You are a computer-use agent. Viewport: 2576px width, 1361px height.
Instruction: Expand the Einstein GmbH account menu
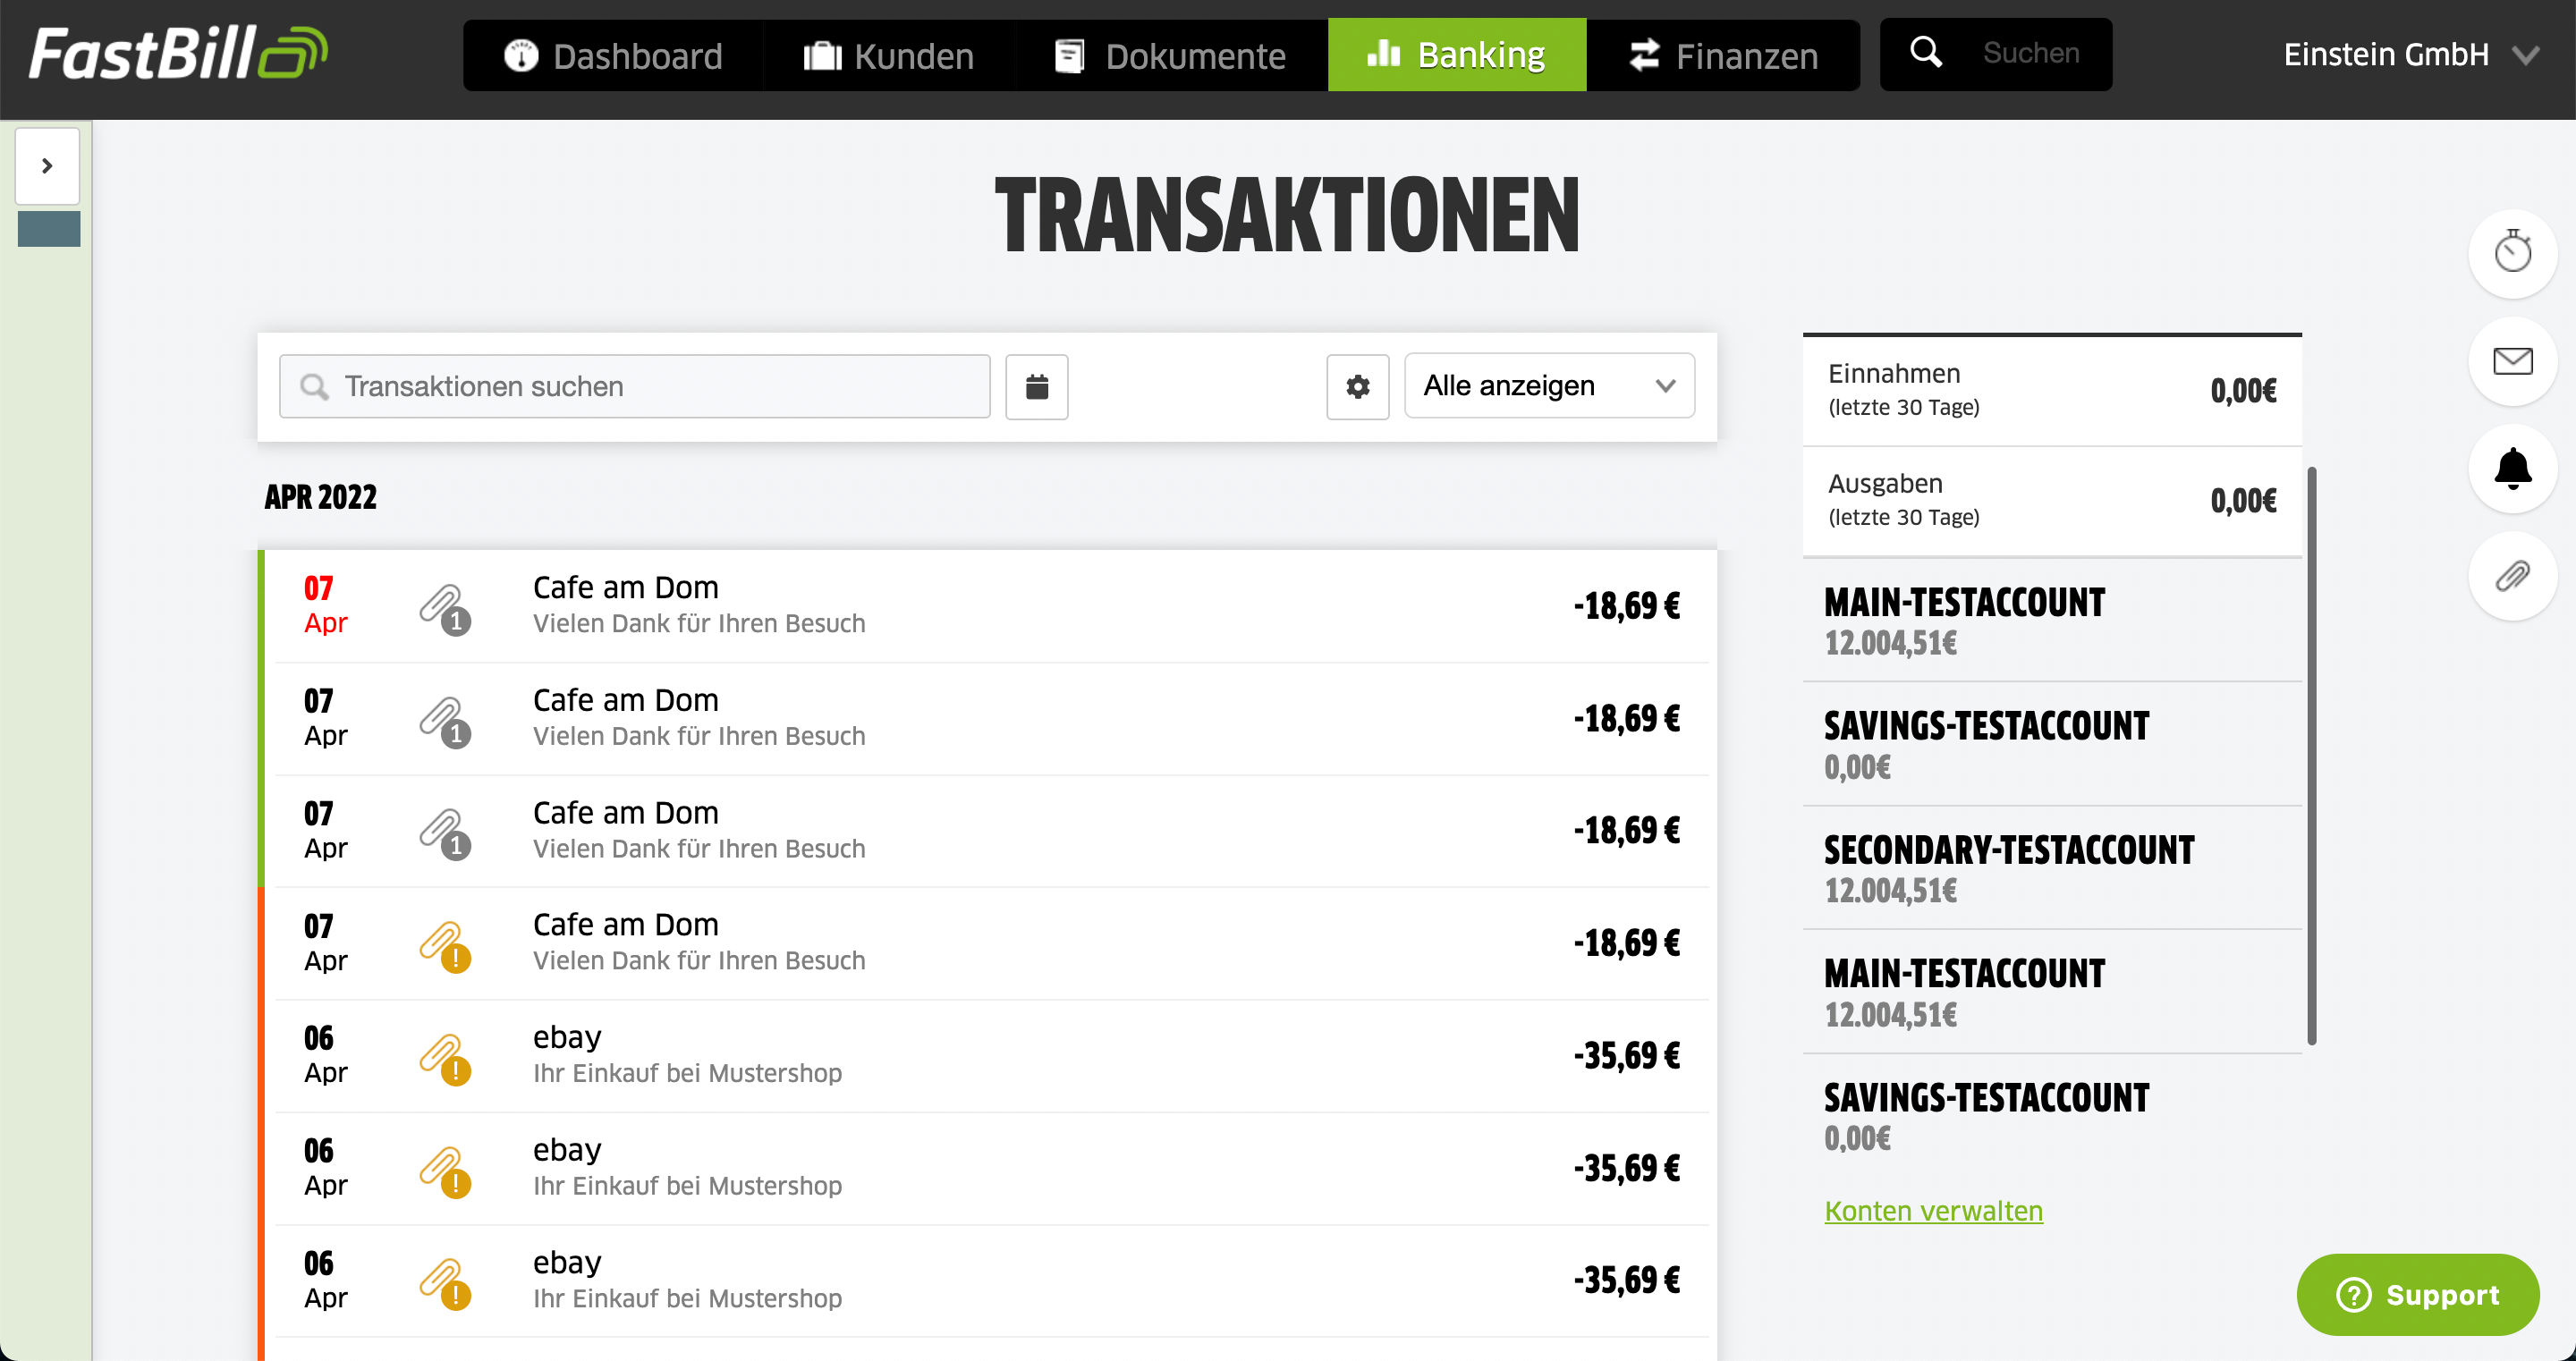pyautogui.click(x=2410, y=55)
